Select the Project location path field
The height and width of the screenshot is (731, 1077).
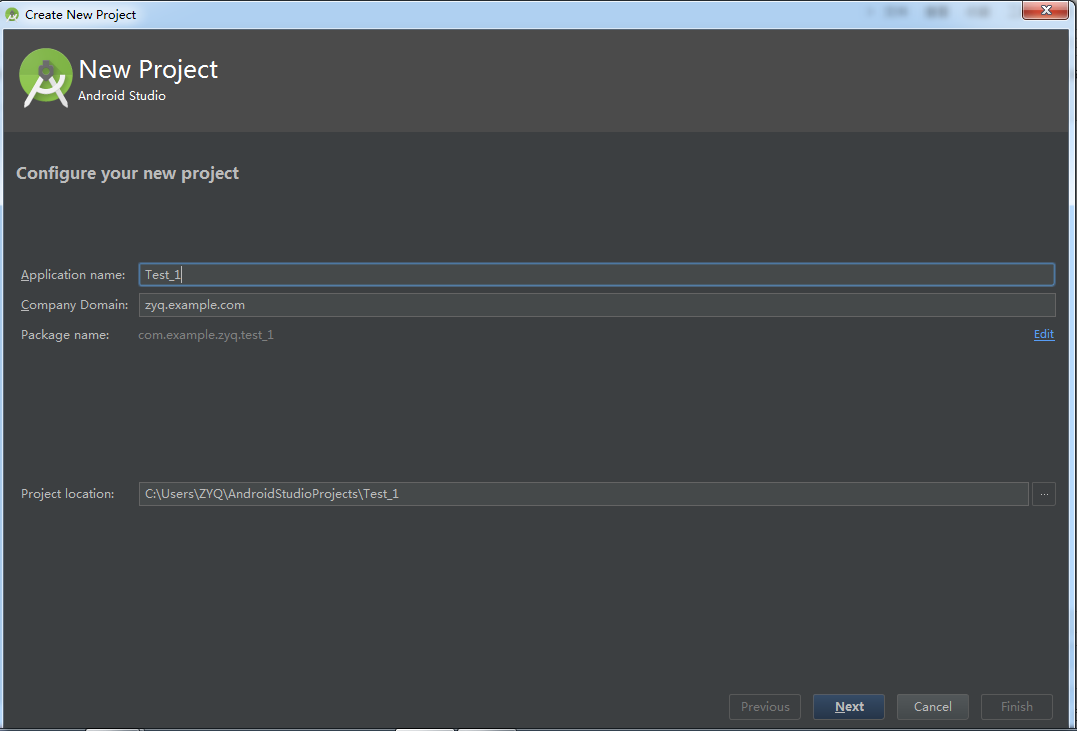pos(583,494)
